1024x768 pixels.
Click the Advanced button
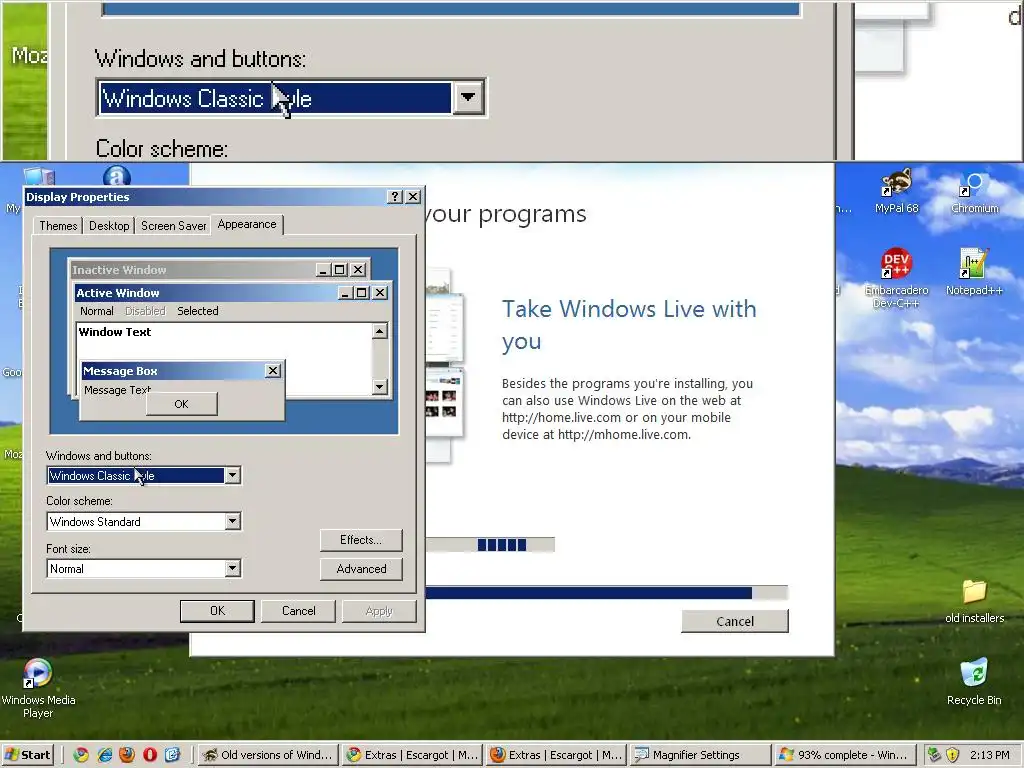pos(361,569)
